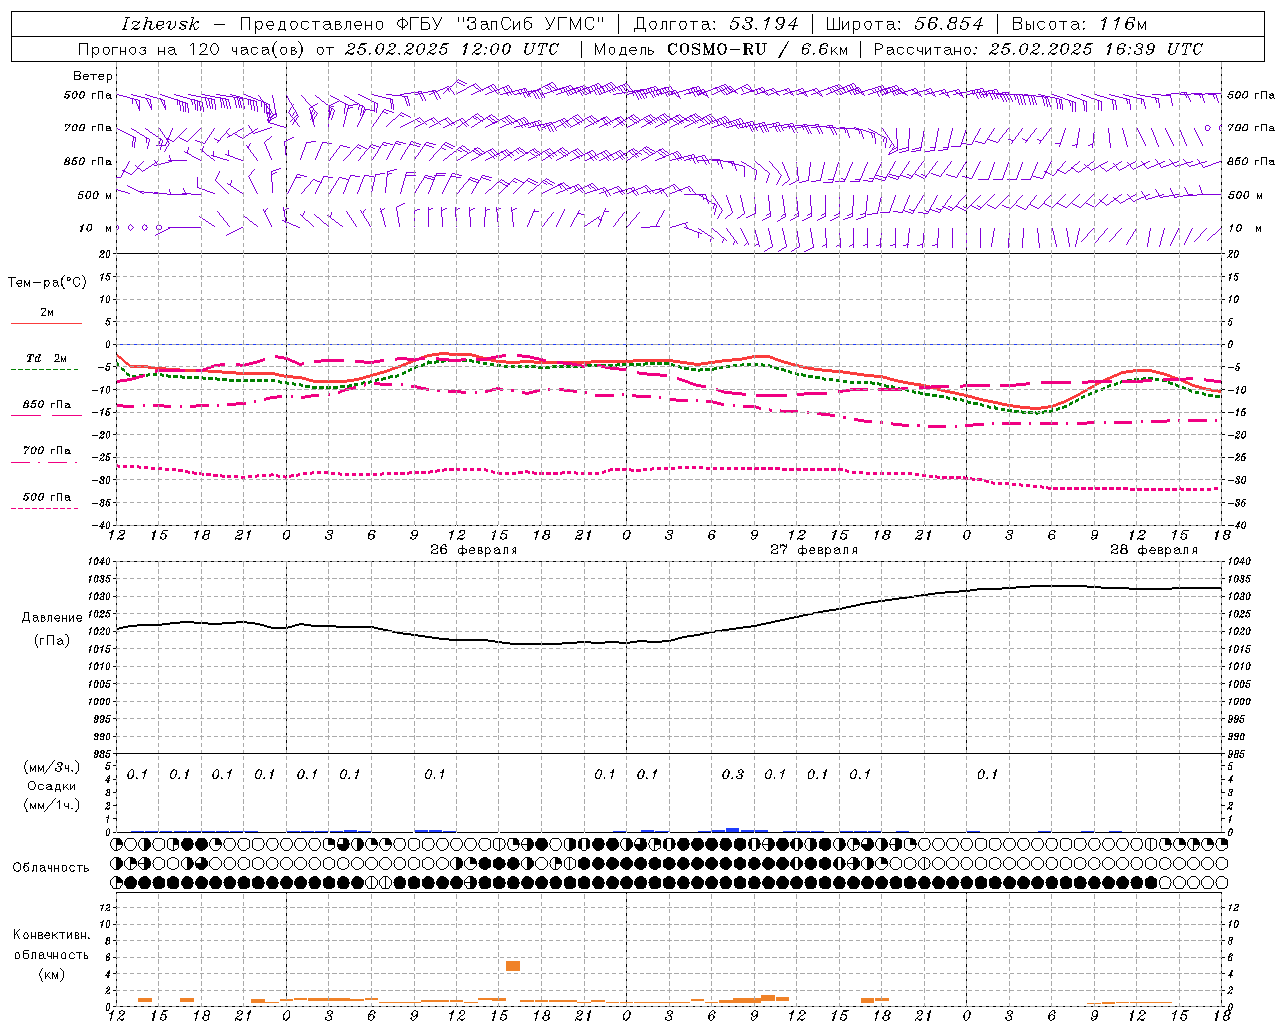Viewport: 1280px width, 1024px height.
Task: Click the 'Td 2м' dew point legend entry
Action: tap(46, 358)
